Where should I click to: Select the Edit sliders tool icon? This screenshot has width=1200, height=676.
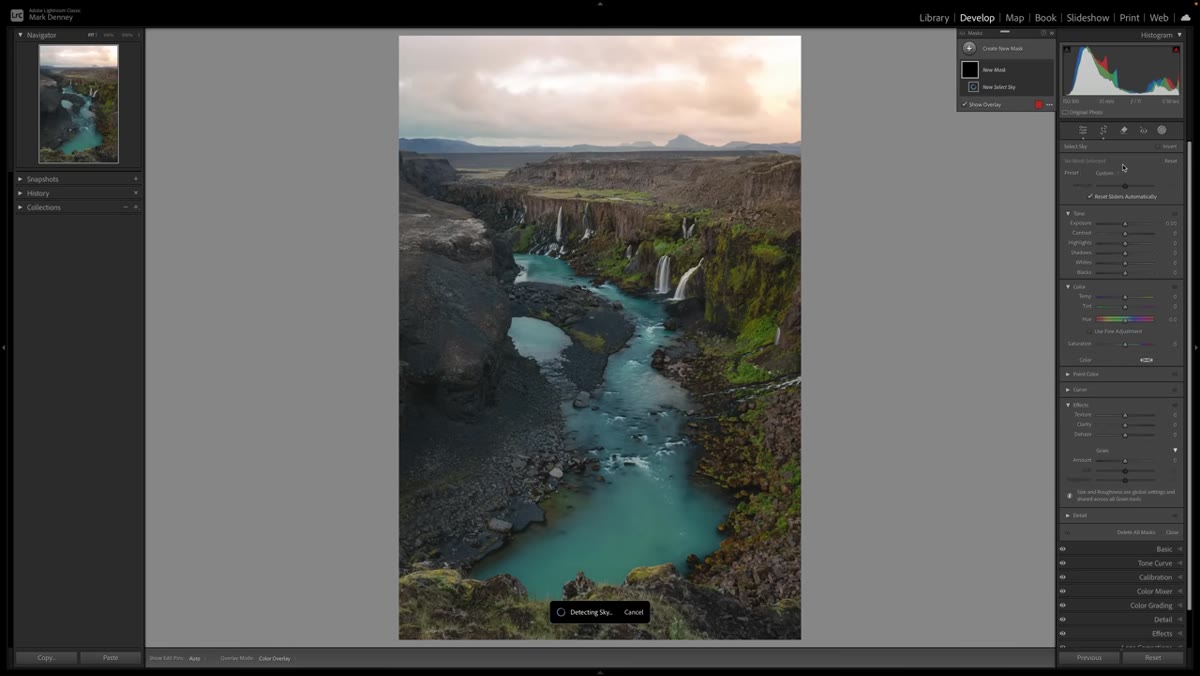coord(1083,130)
